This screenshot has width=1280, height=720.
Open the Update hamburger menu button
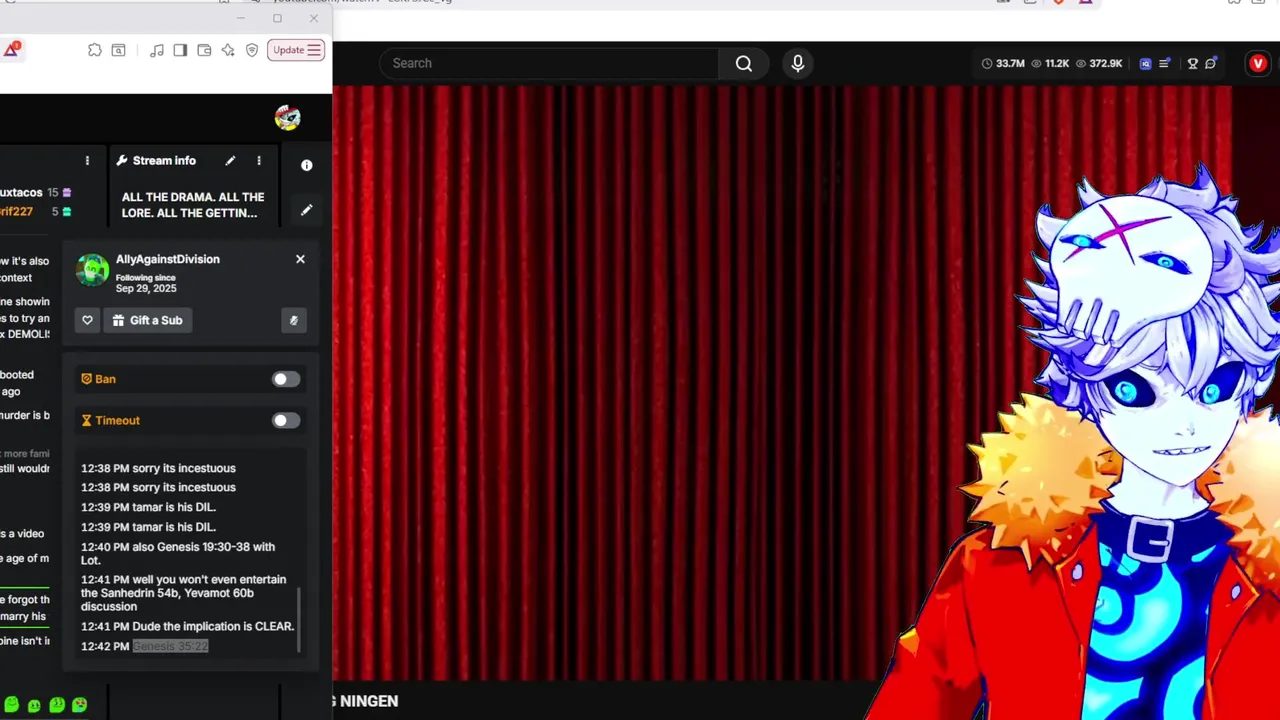[296, 50]
